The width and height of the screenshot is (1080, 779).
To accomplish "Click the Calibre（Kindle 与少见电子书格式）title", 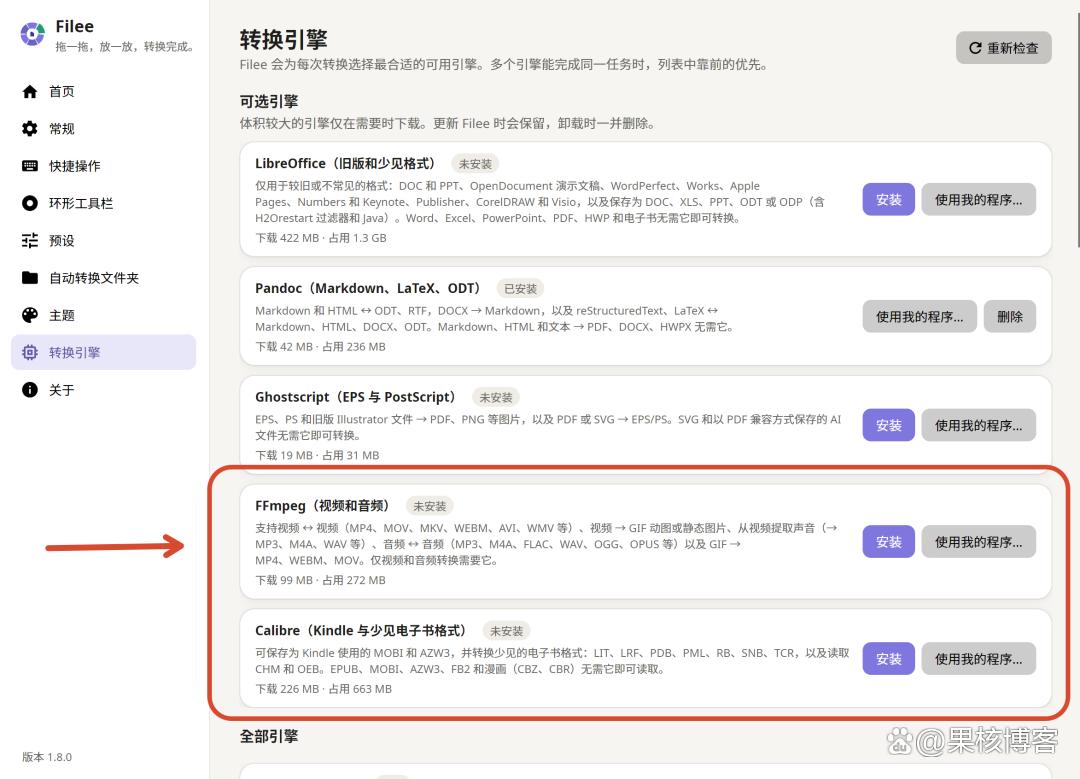I will click(362, 630).
